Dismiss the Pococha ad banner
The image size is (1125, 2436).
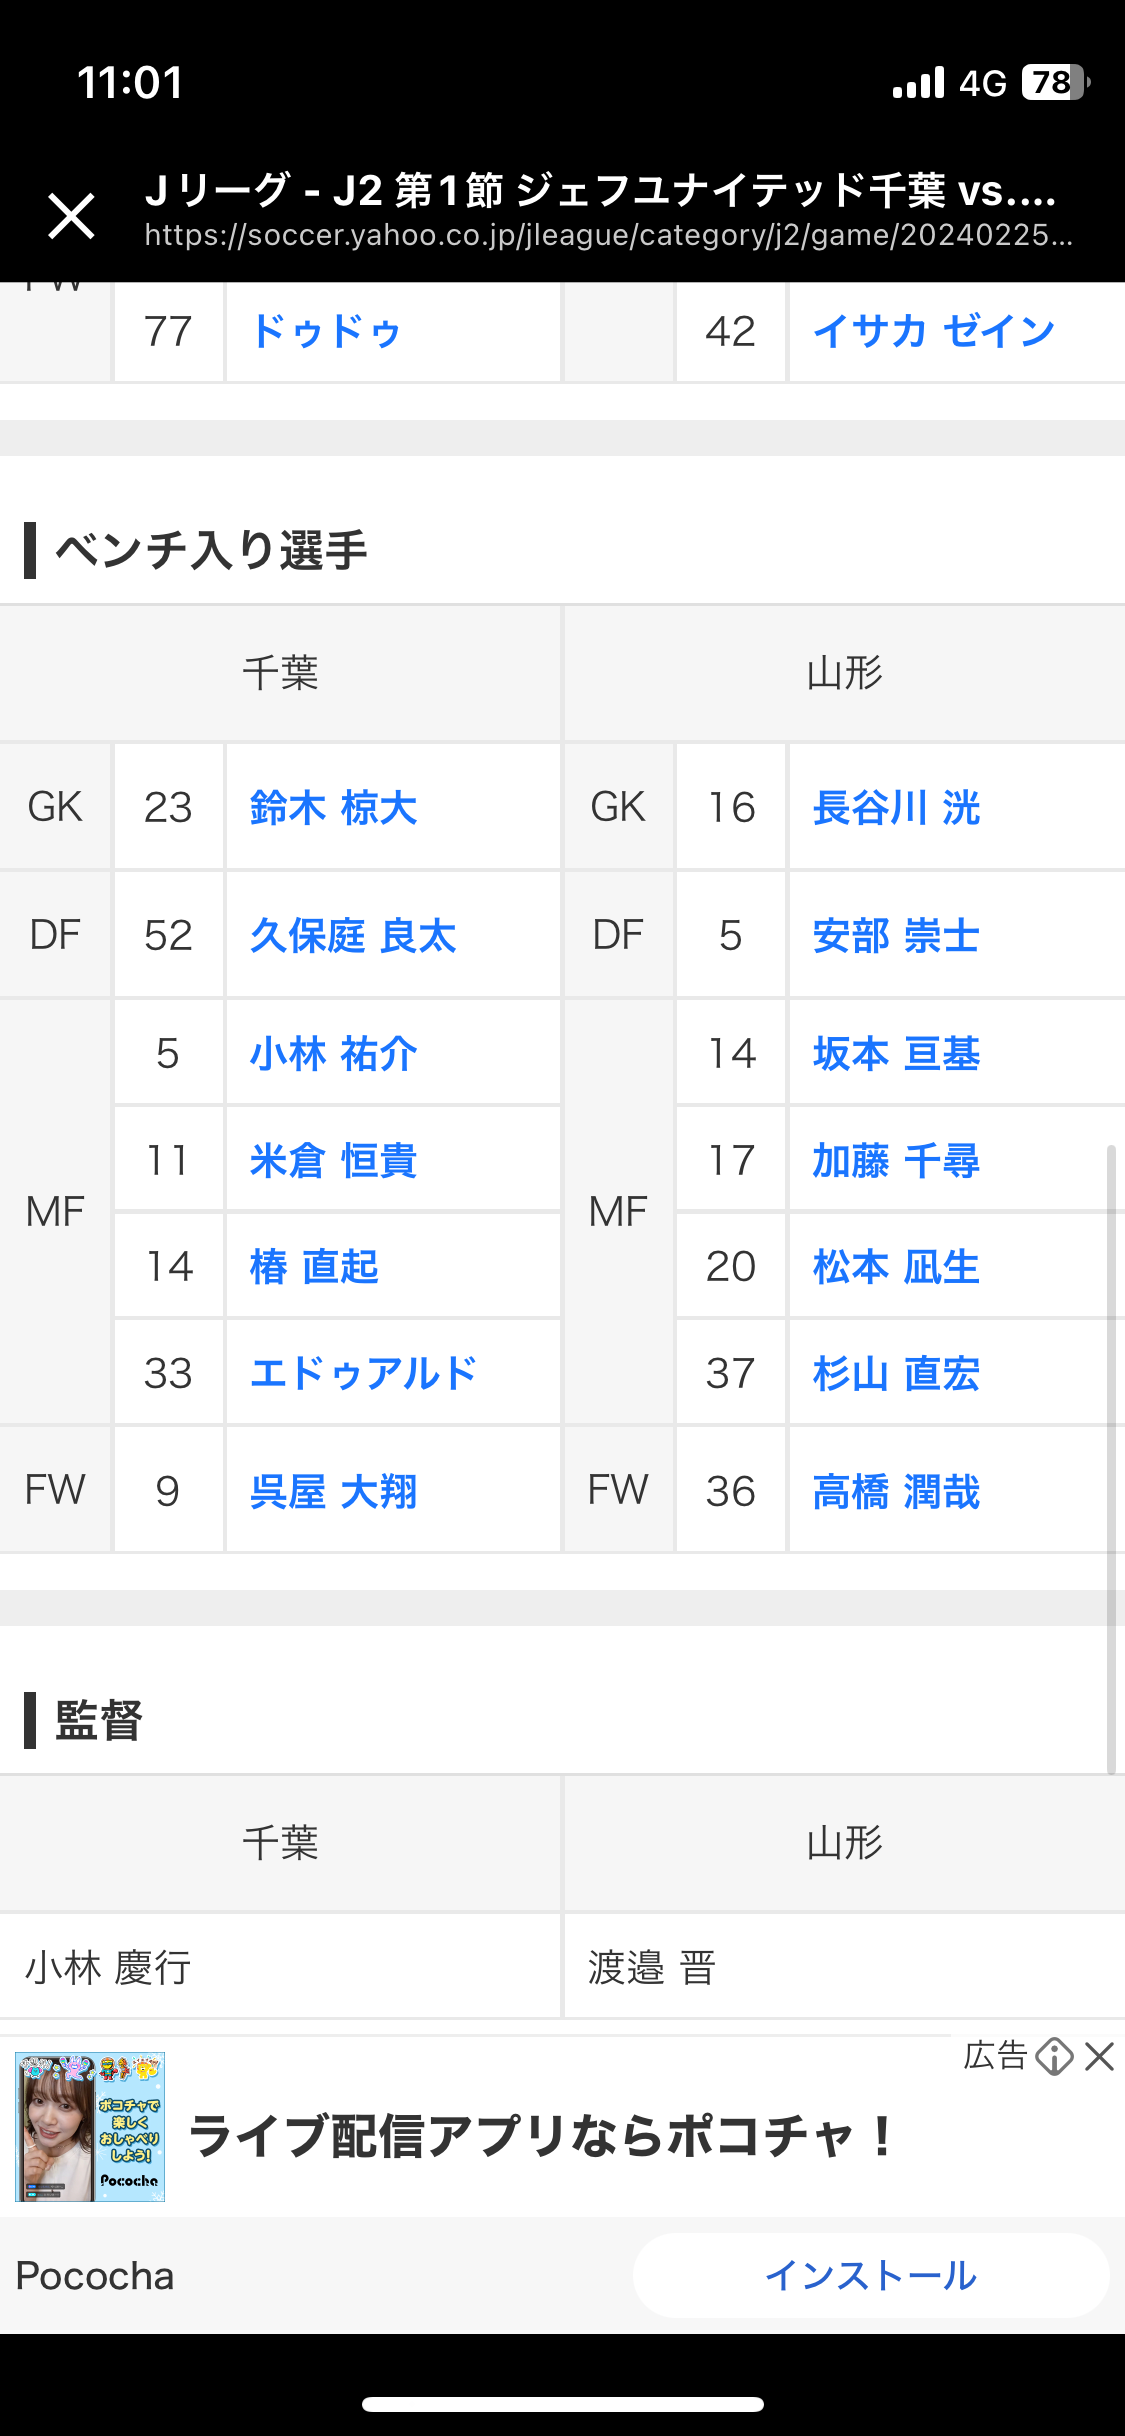[1099, 2057]
